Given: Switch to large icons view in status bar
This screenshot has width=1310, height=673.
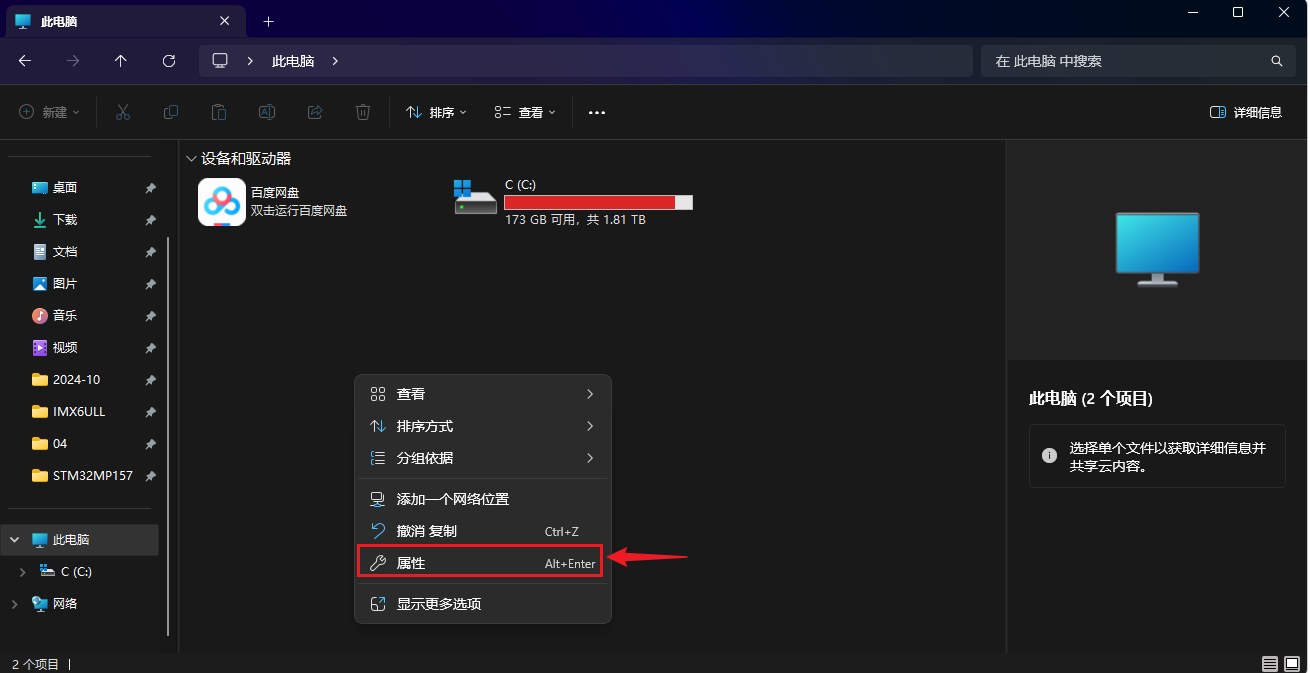Looking at the screenshot, I should point(1293,664).
